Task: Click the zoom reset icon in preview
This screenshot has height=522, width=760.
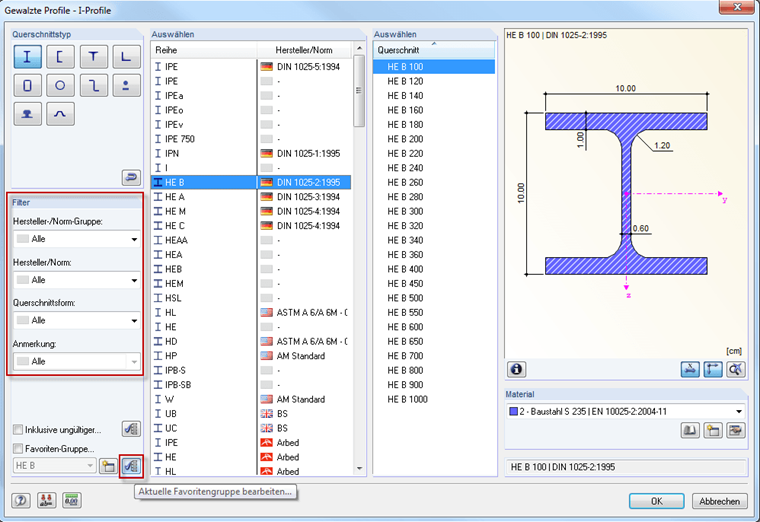Action: click(736, 369)
